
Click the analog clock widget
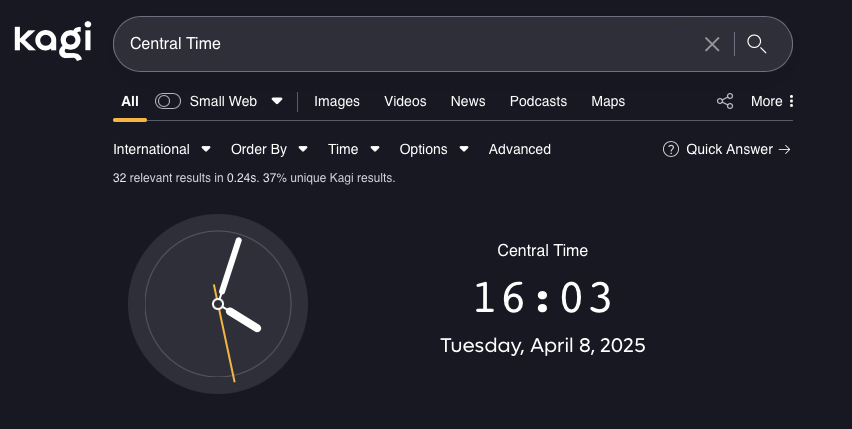point(218,304)
